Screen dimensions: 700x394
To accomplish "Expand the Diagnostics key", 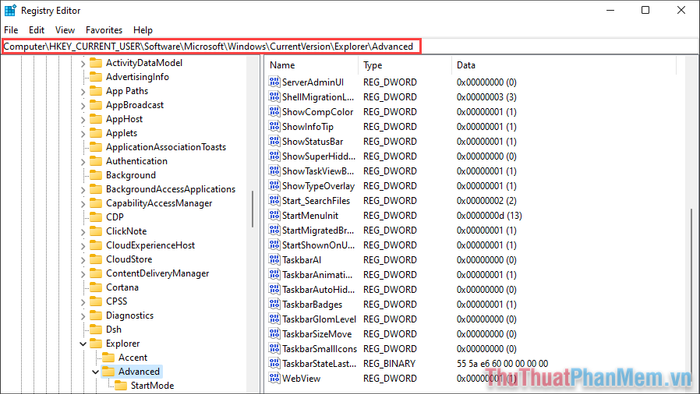I will pyautogui.click(x=83, y=316).
